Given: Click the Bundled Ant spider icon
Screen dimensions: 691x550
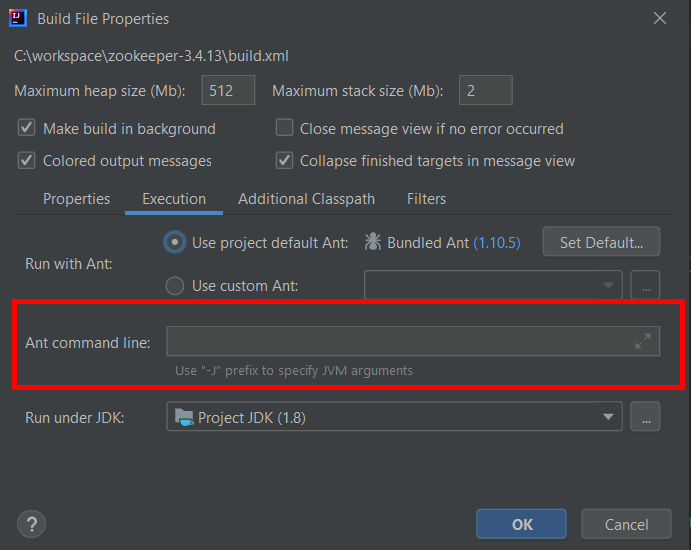Looking at the screenshot, I should (373, 242).
